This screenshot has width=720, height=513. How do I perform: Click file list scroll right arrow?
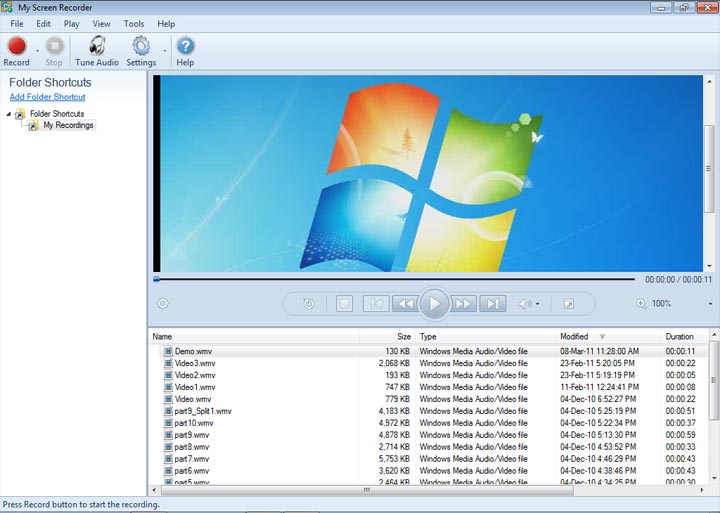point(702,490)
